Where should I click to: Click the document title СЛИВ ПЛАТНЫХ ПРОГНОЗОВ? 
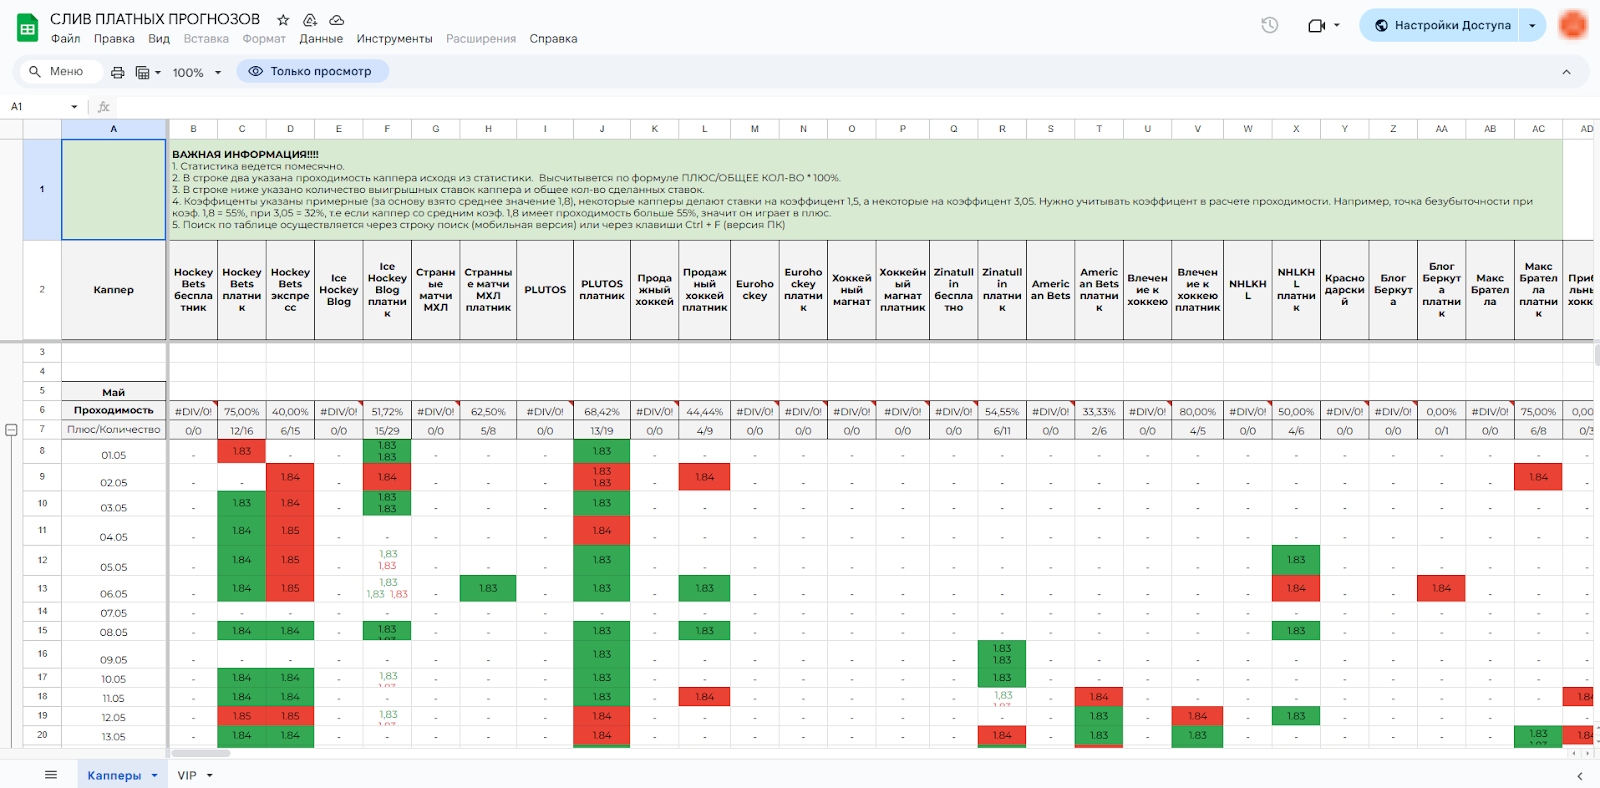point(155,19)
